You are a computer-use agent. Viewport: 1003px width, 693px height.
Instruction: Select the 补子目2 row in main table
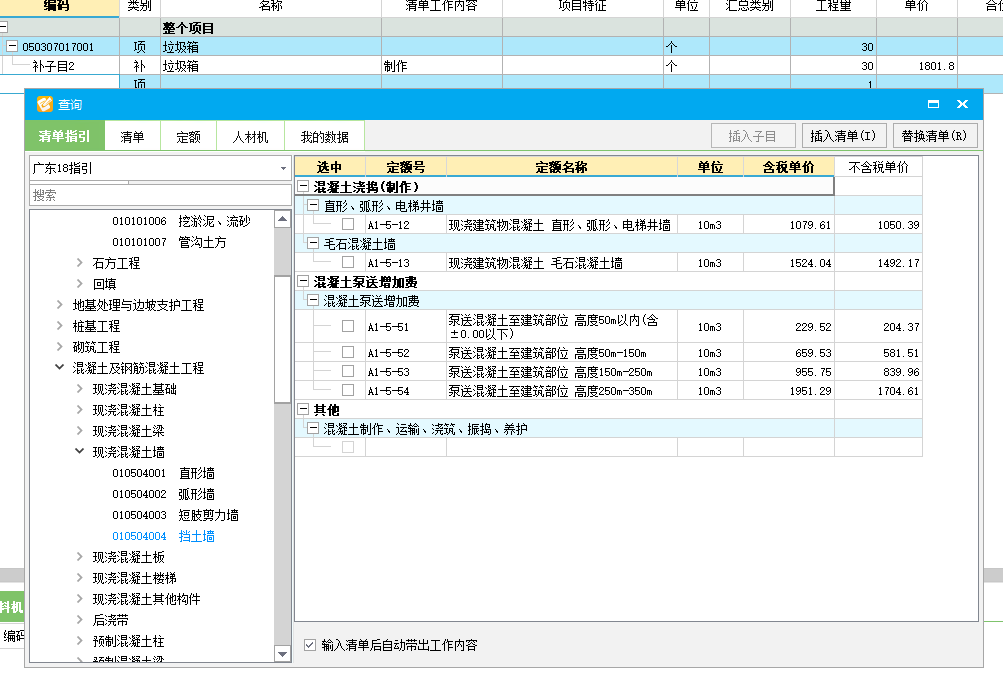click(x=53, y=66)
